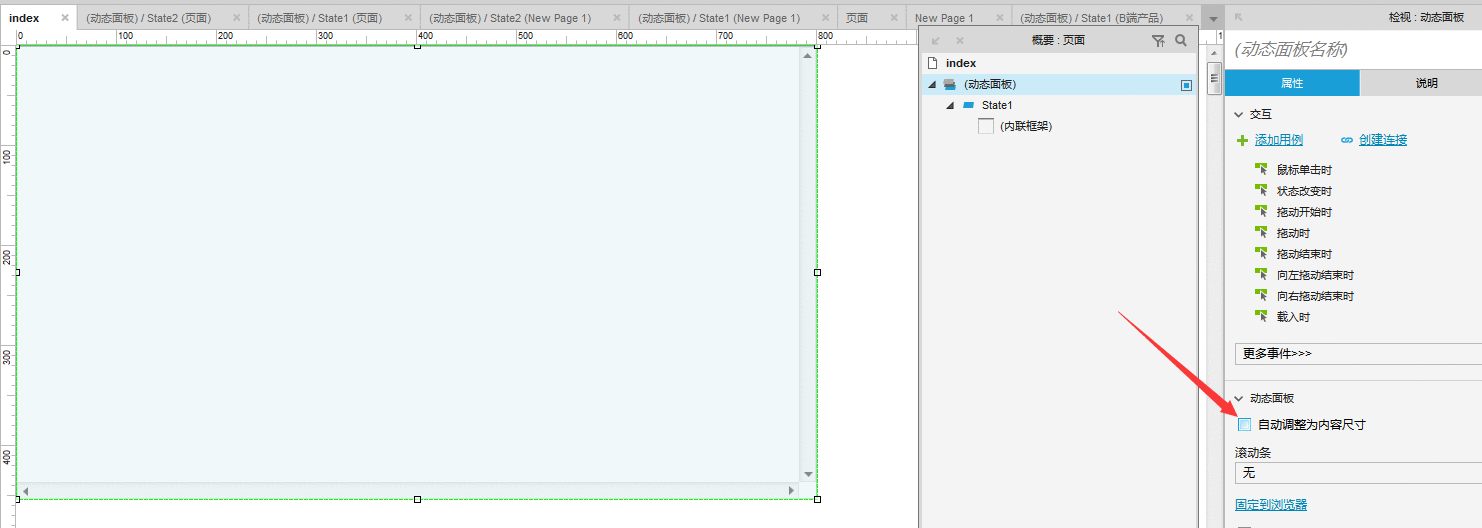
Task: Click the dynamic panel icon in the outline tree
Action: point(950,85)
